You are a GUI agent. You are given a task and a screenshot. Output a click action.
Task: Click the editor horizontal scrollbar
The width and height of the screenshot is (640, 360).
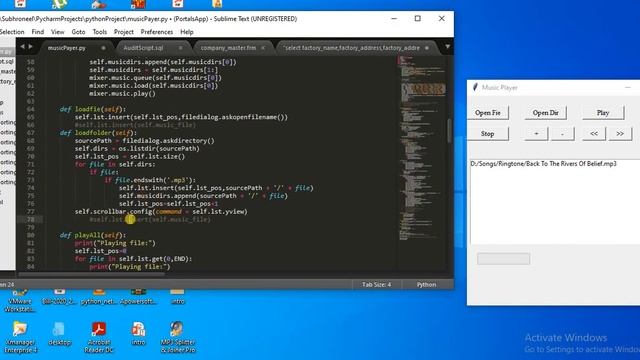[x=92, y=274]
